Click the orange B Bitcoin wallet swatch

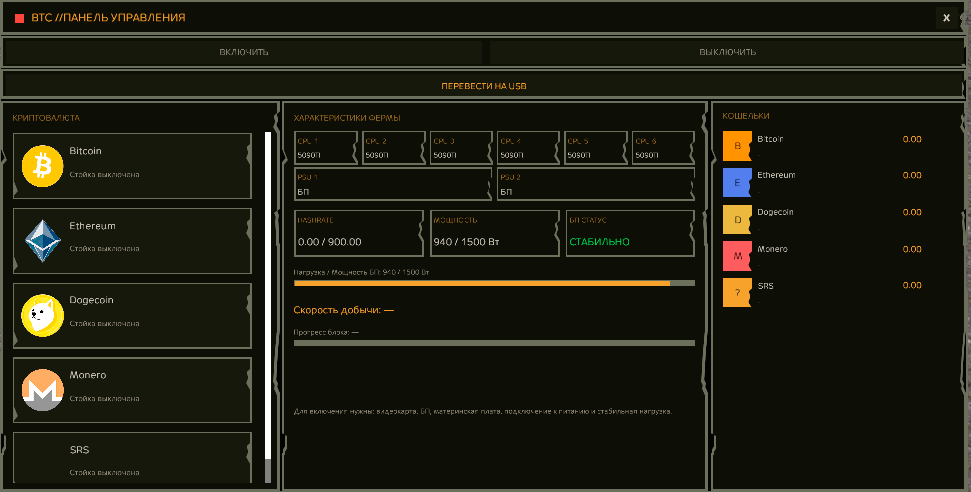pos(738,146)
